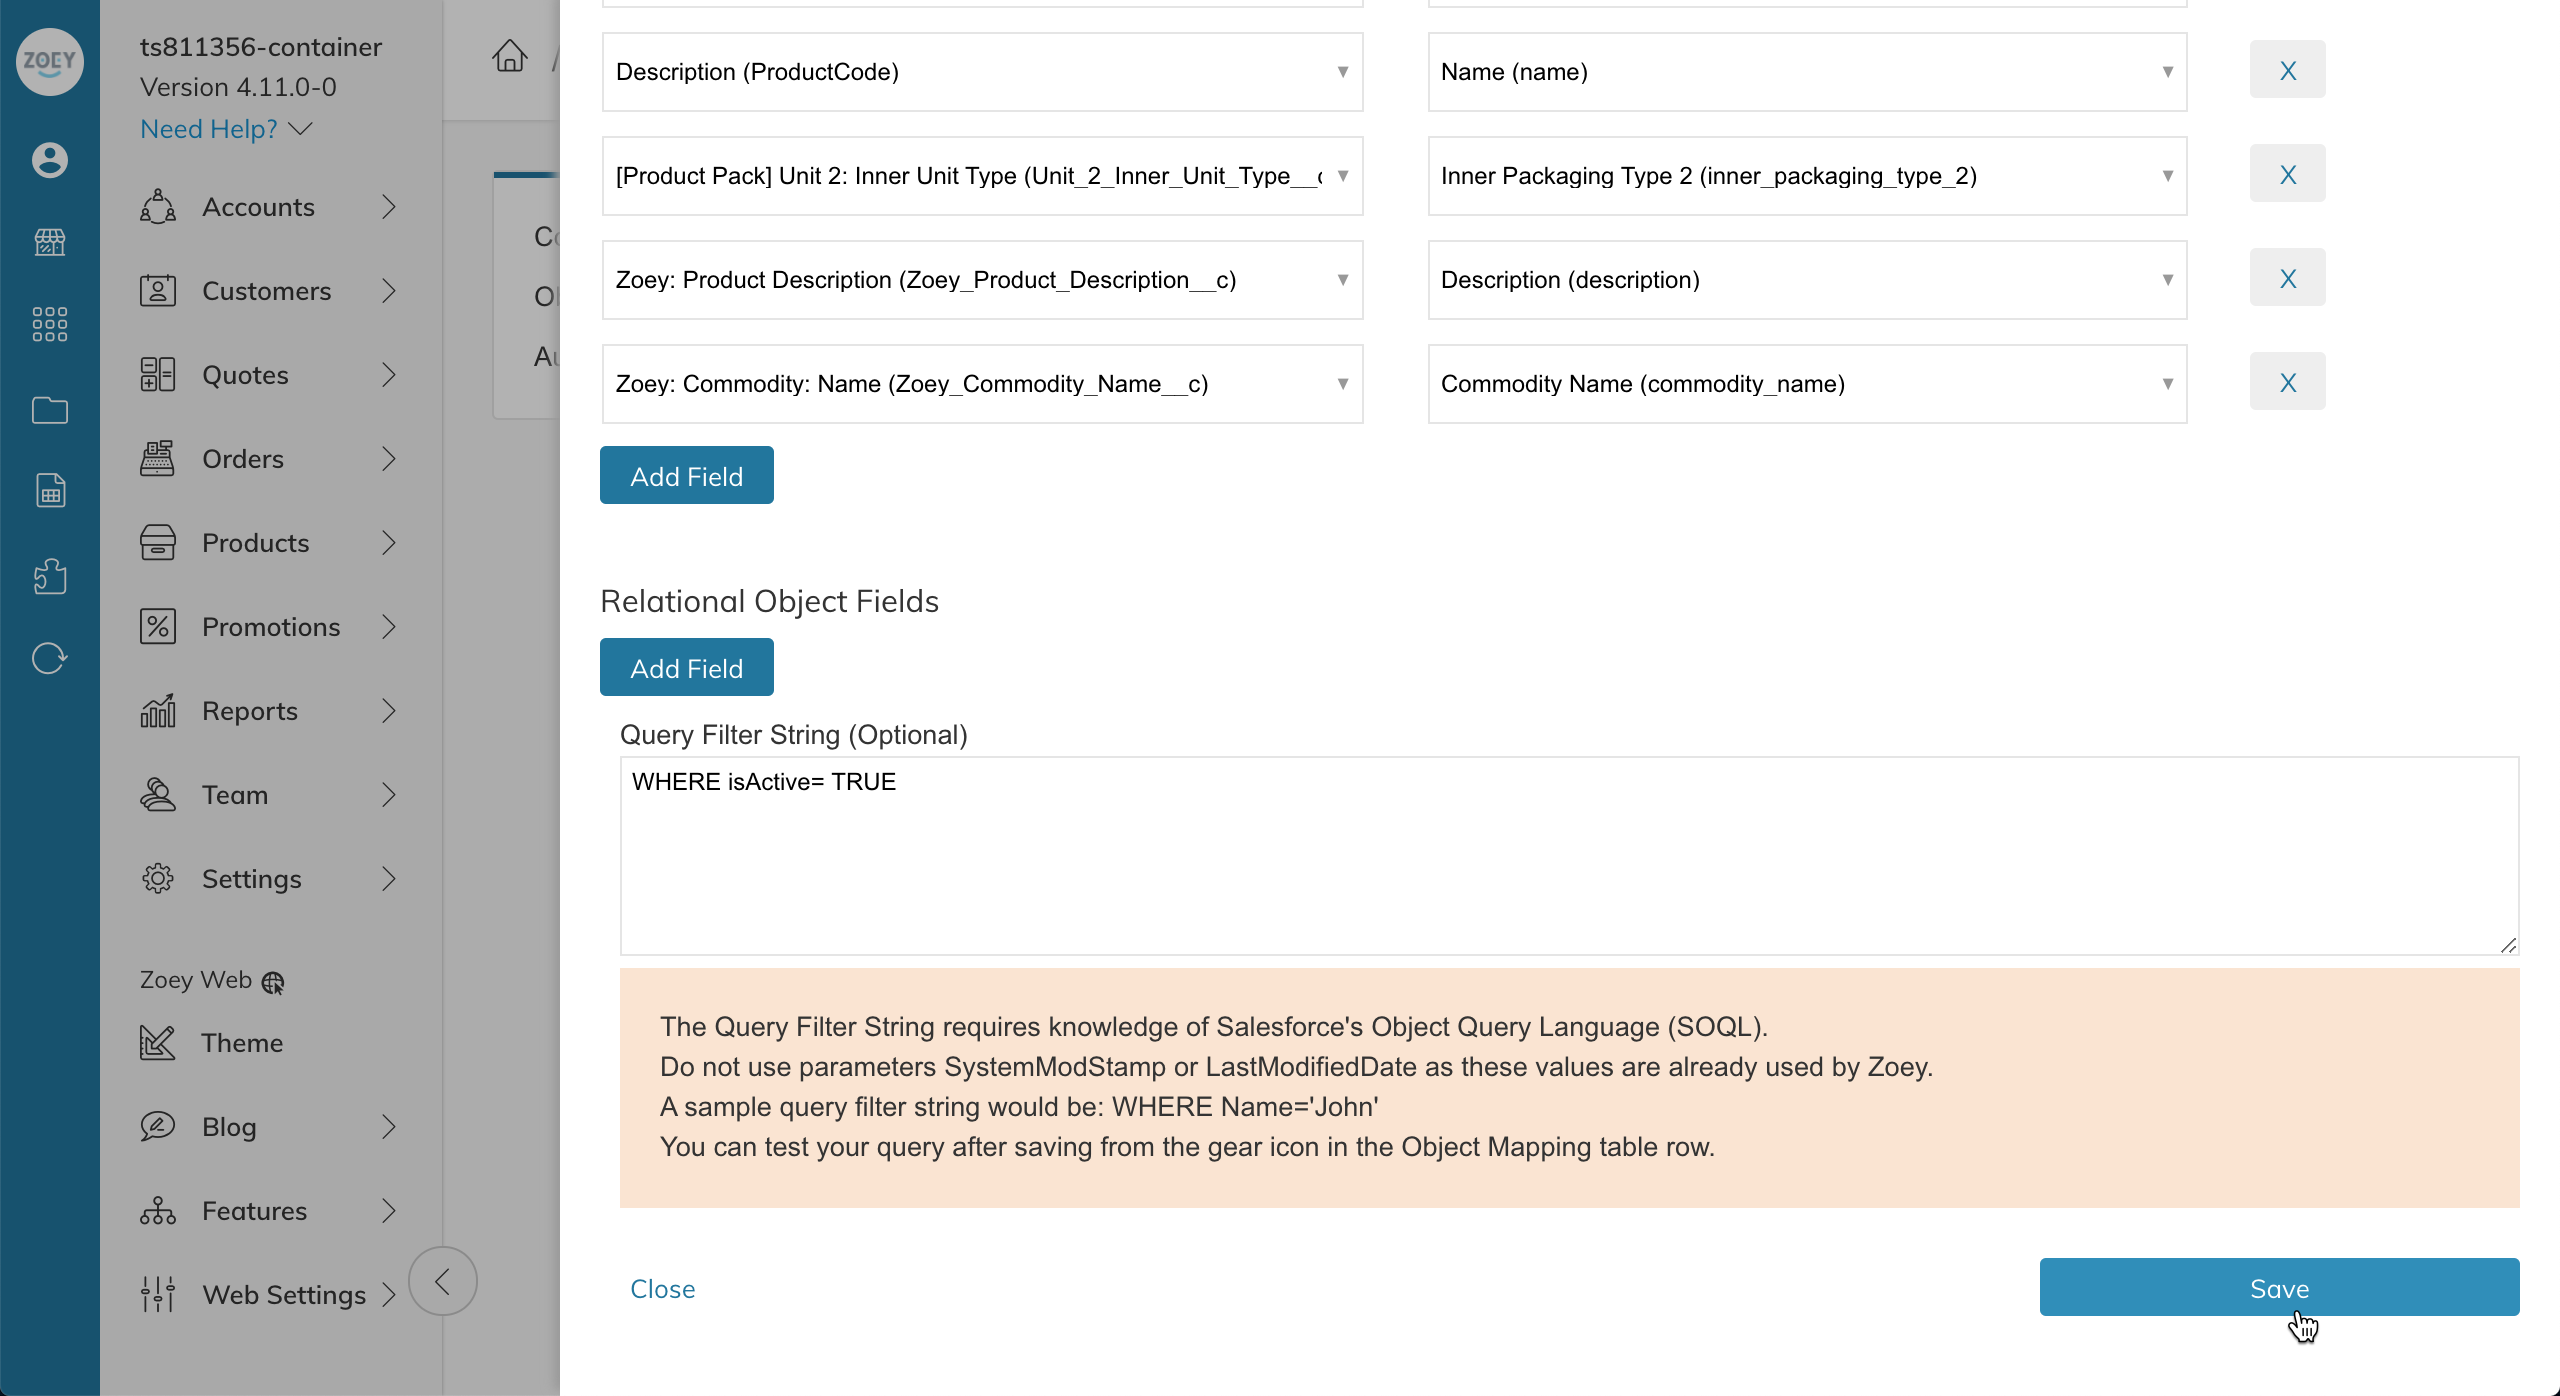Remove the Inner Packaging Type 2 mapping row

2287,174
